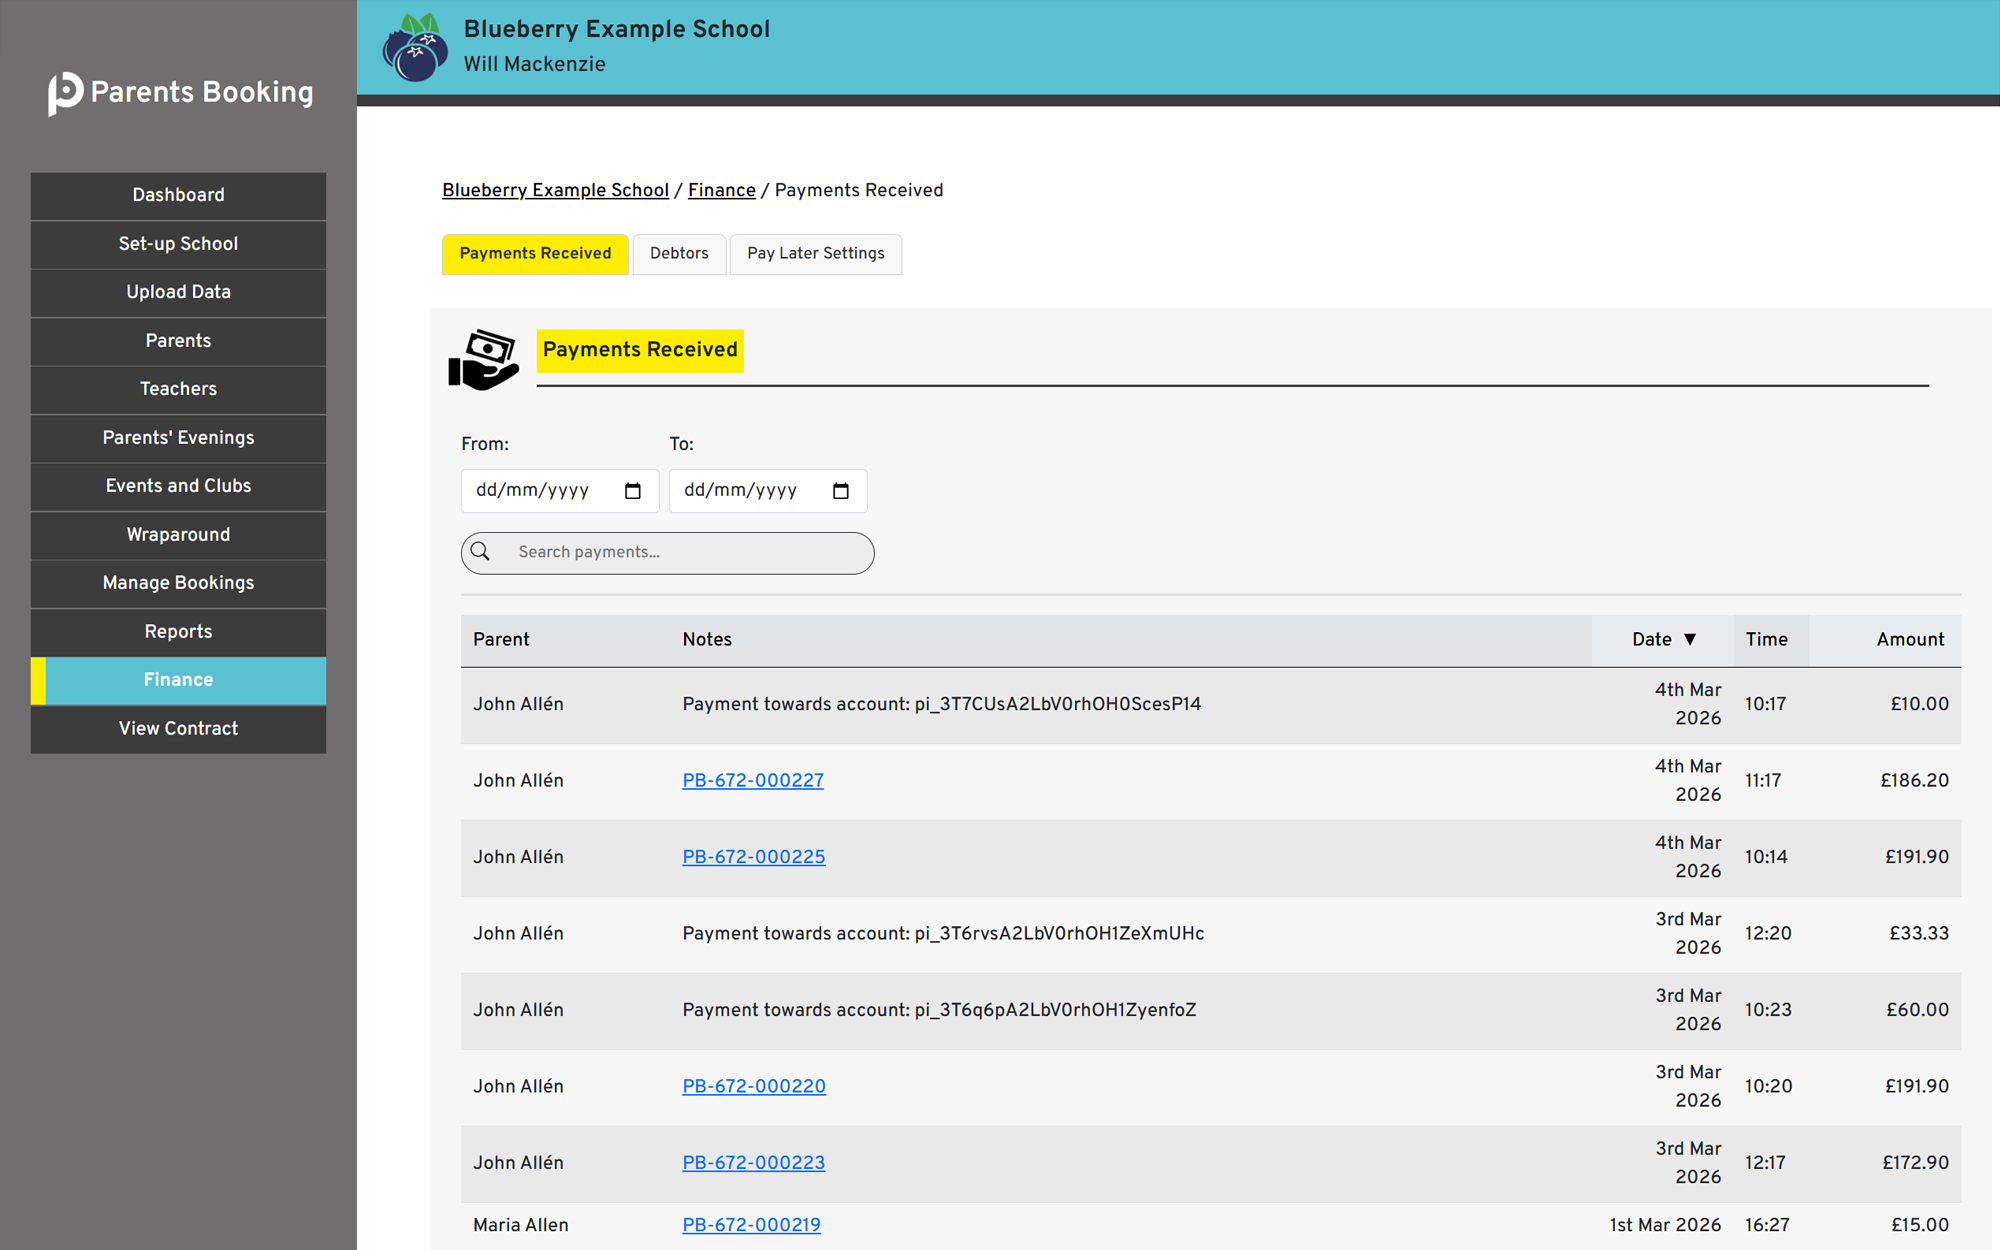Open the To date calendar picker icon
The width and height of the screenshot is (2000, 1250).
pos(840,491)
